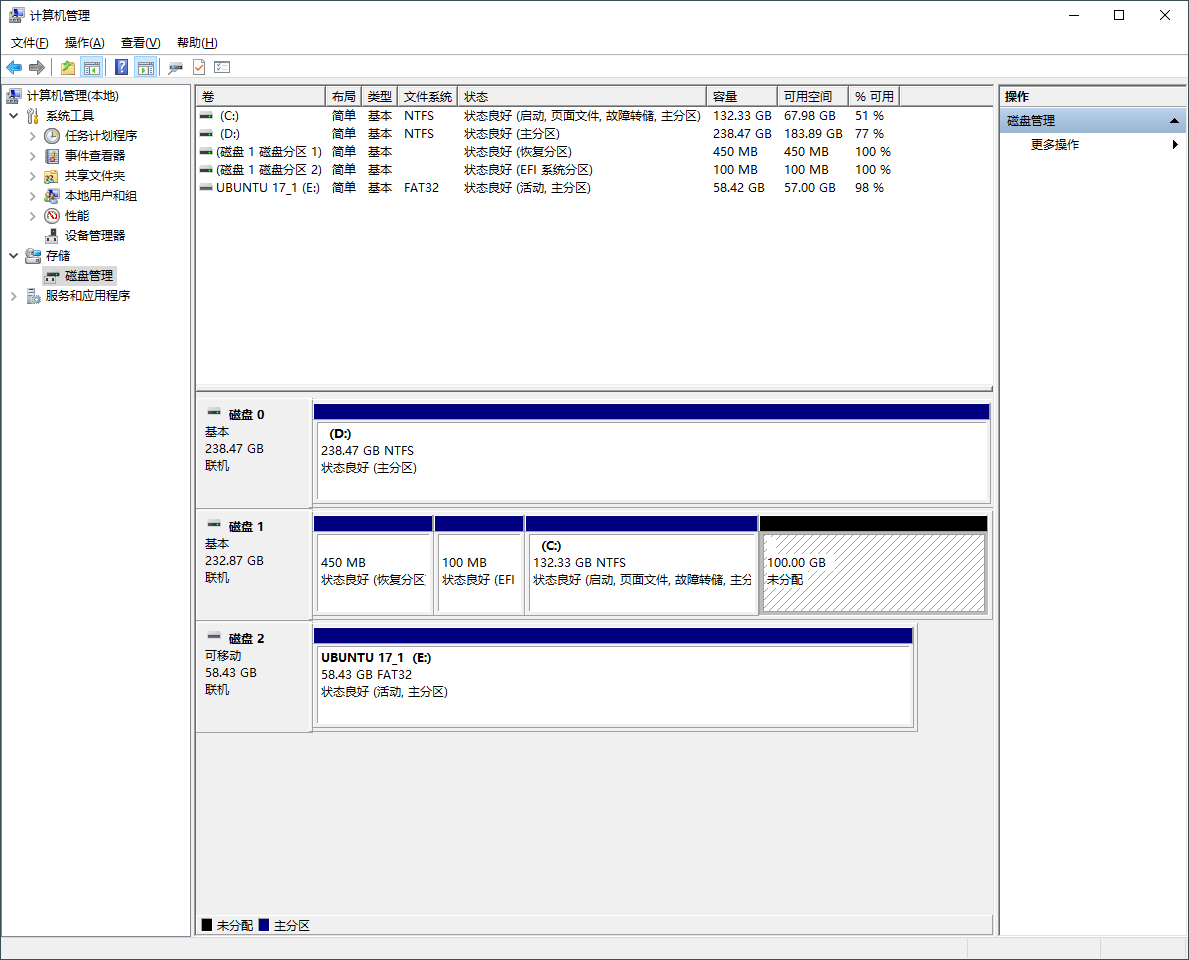Sort by the 容量 column header
1189x960 pixels.
coord(742,96)
